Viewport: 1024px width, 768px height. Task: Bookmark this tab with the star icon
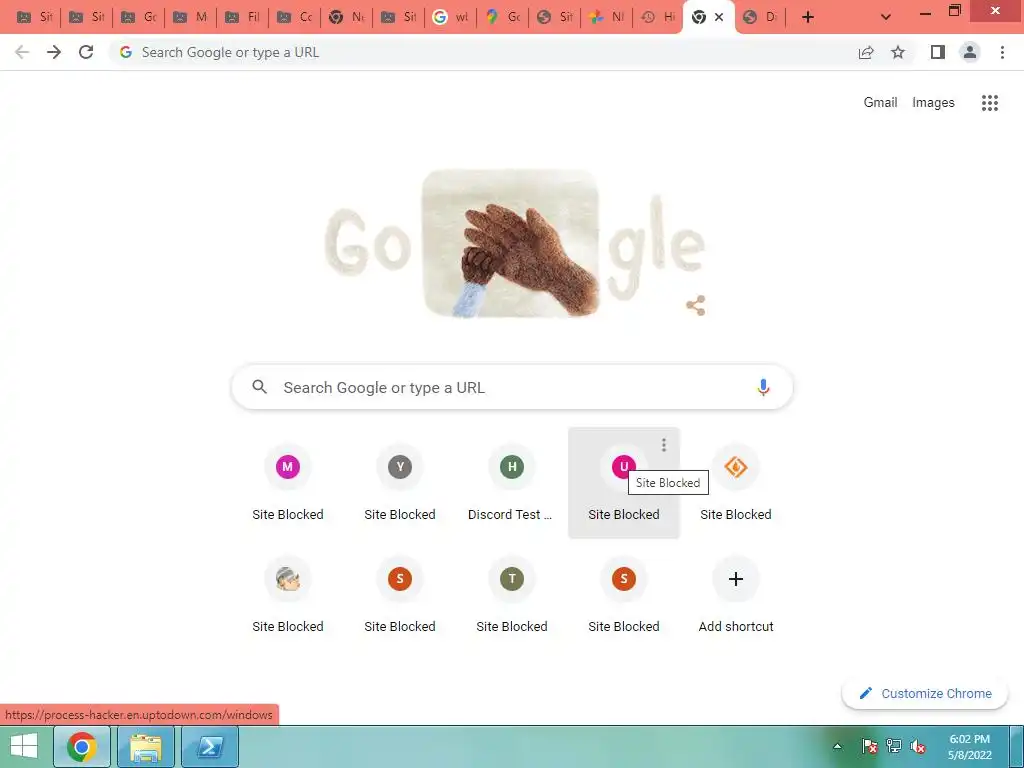898,52
